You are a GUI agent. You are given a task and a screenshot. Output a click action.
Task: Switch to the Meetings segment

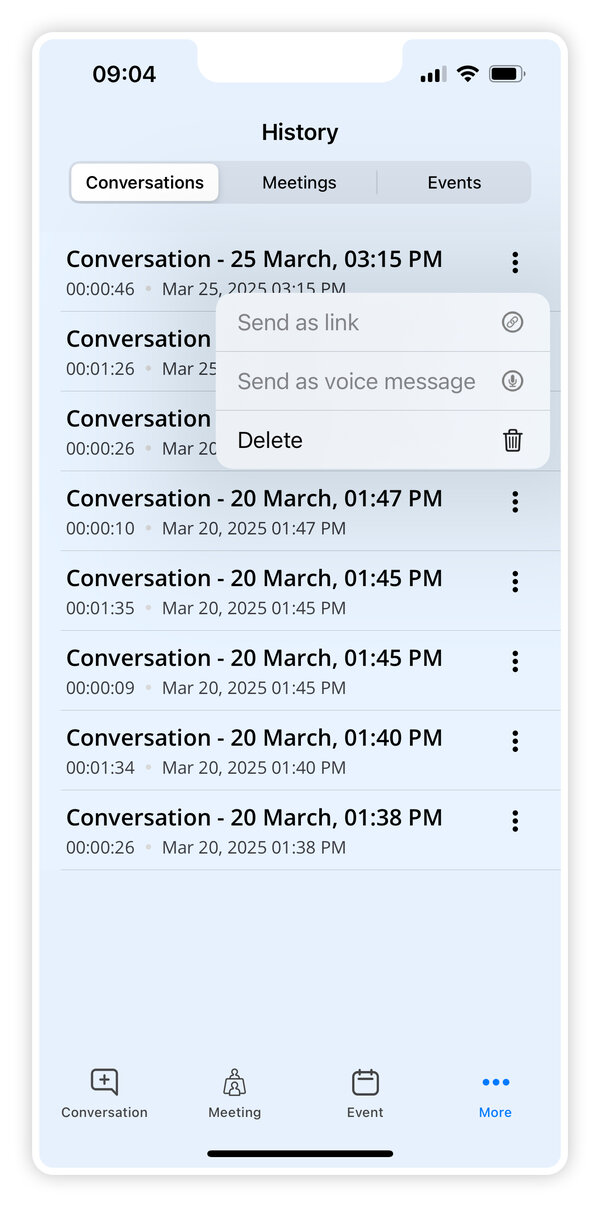click(299, 183)
